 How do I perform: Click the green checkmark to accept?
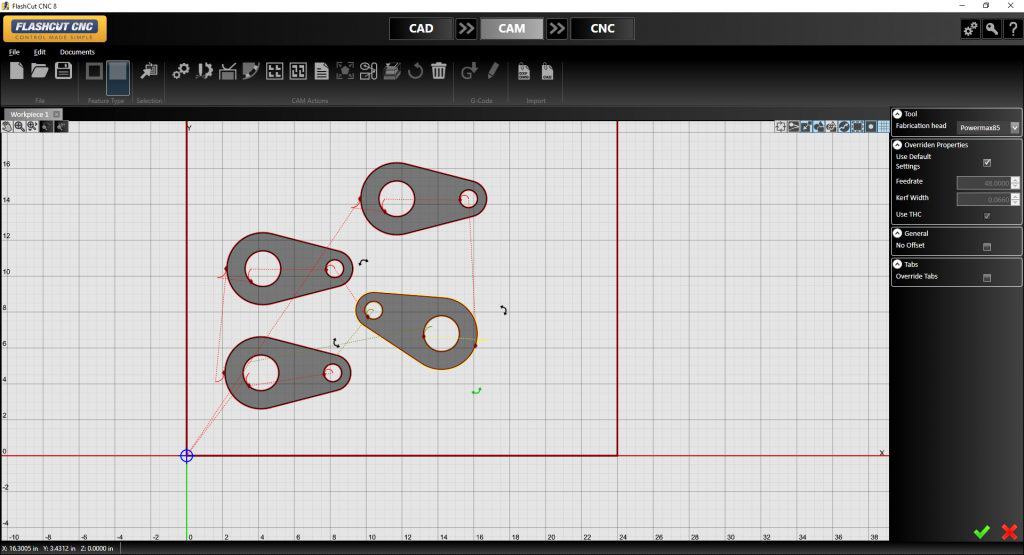[x=981, y=532]
